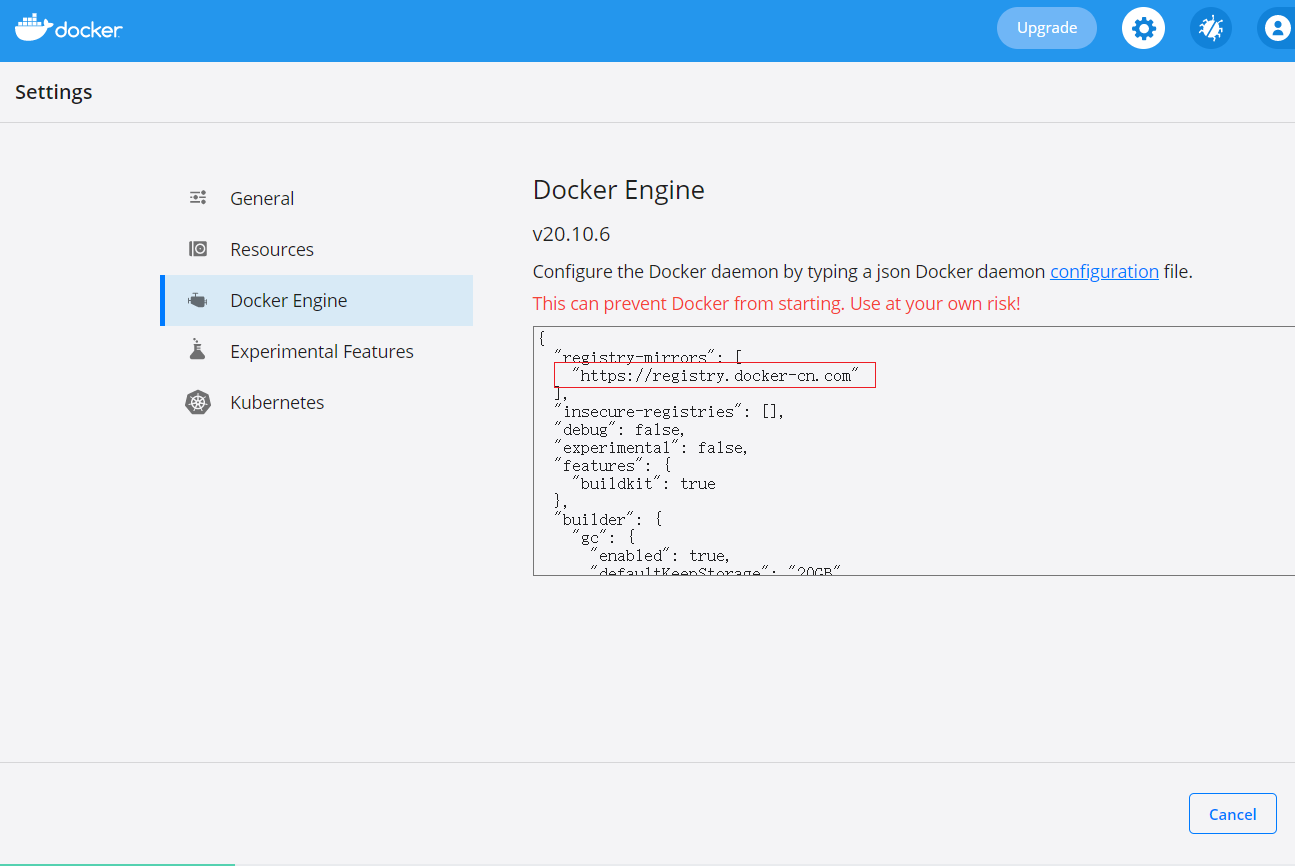Open the user account icon
Viewport: 1295px width, 866px height.
click(1276, 28)
